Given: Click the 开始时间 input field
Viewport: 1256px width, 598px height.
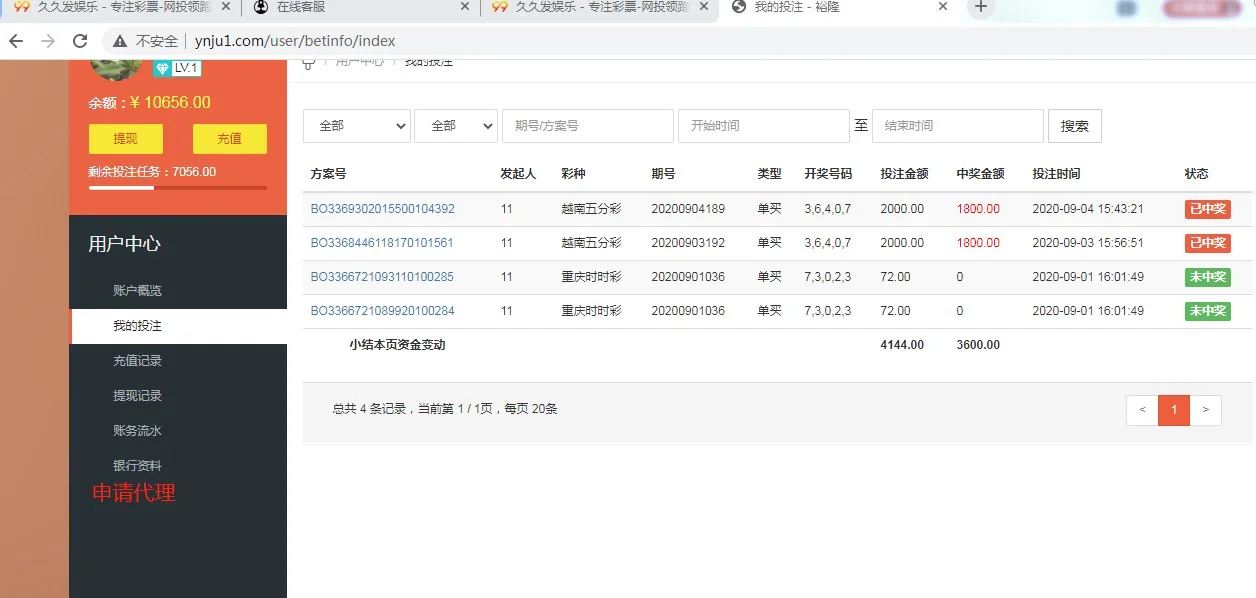Looking at the screenshot, I should pyautogui.click(x=763, y=125).
